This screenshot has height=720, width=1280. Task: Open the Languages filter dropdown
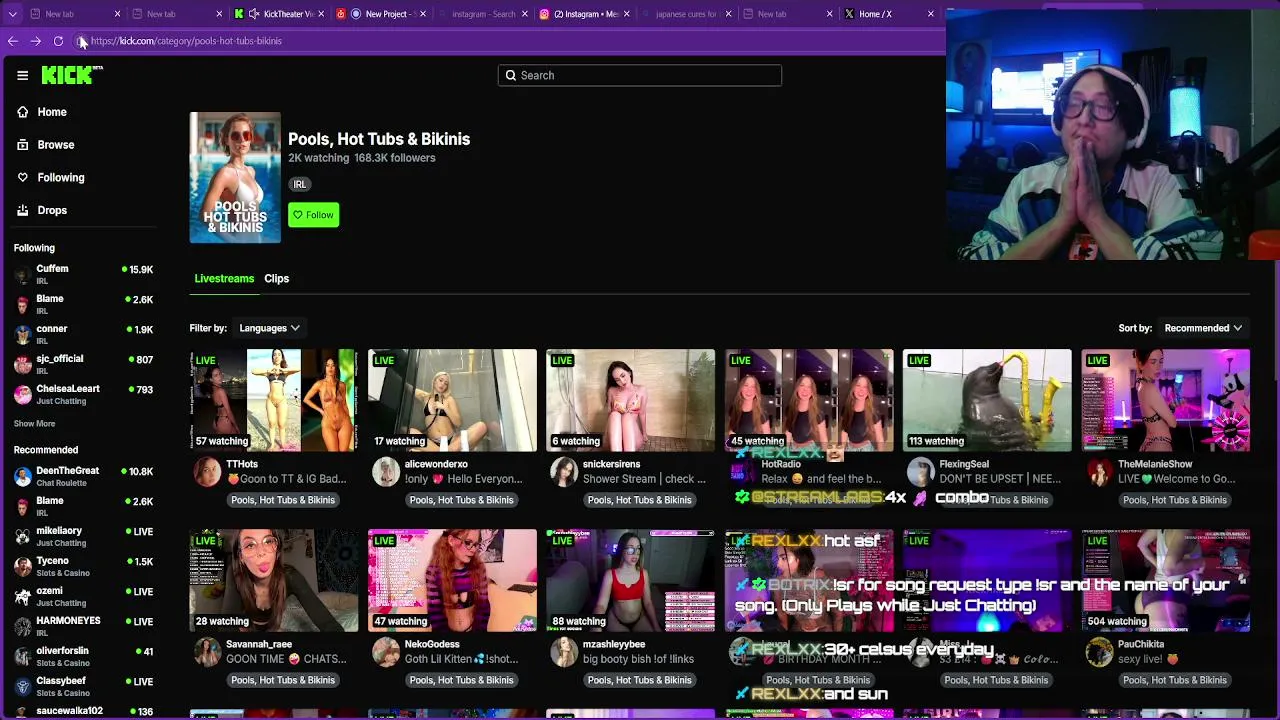269,328
